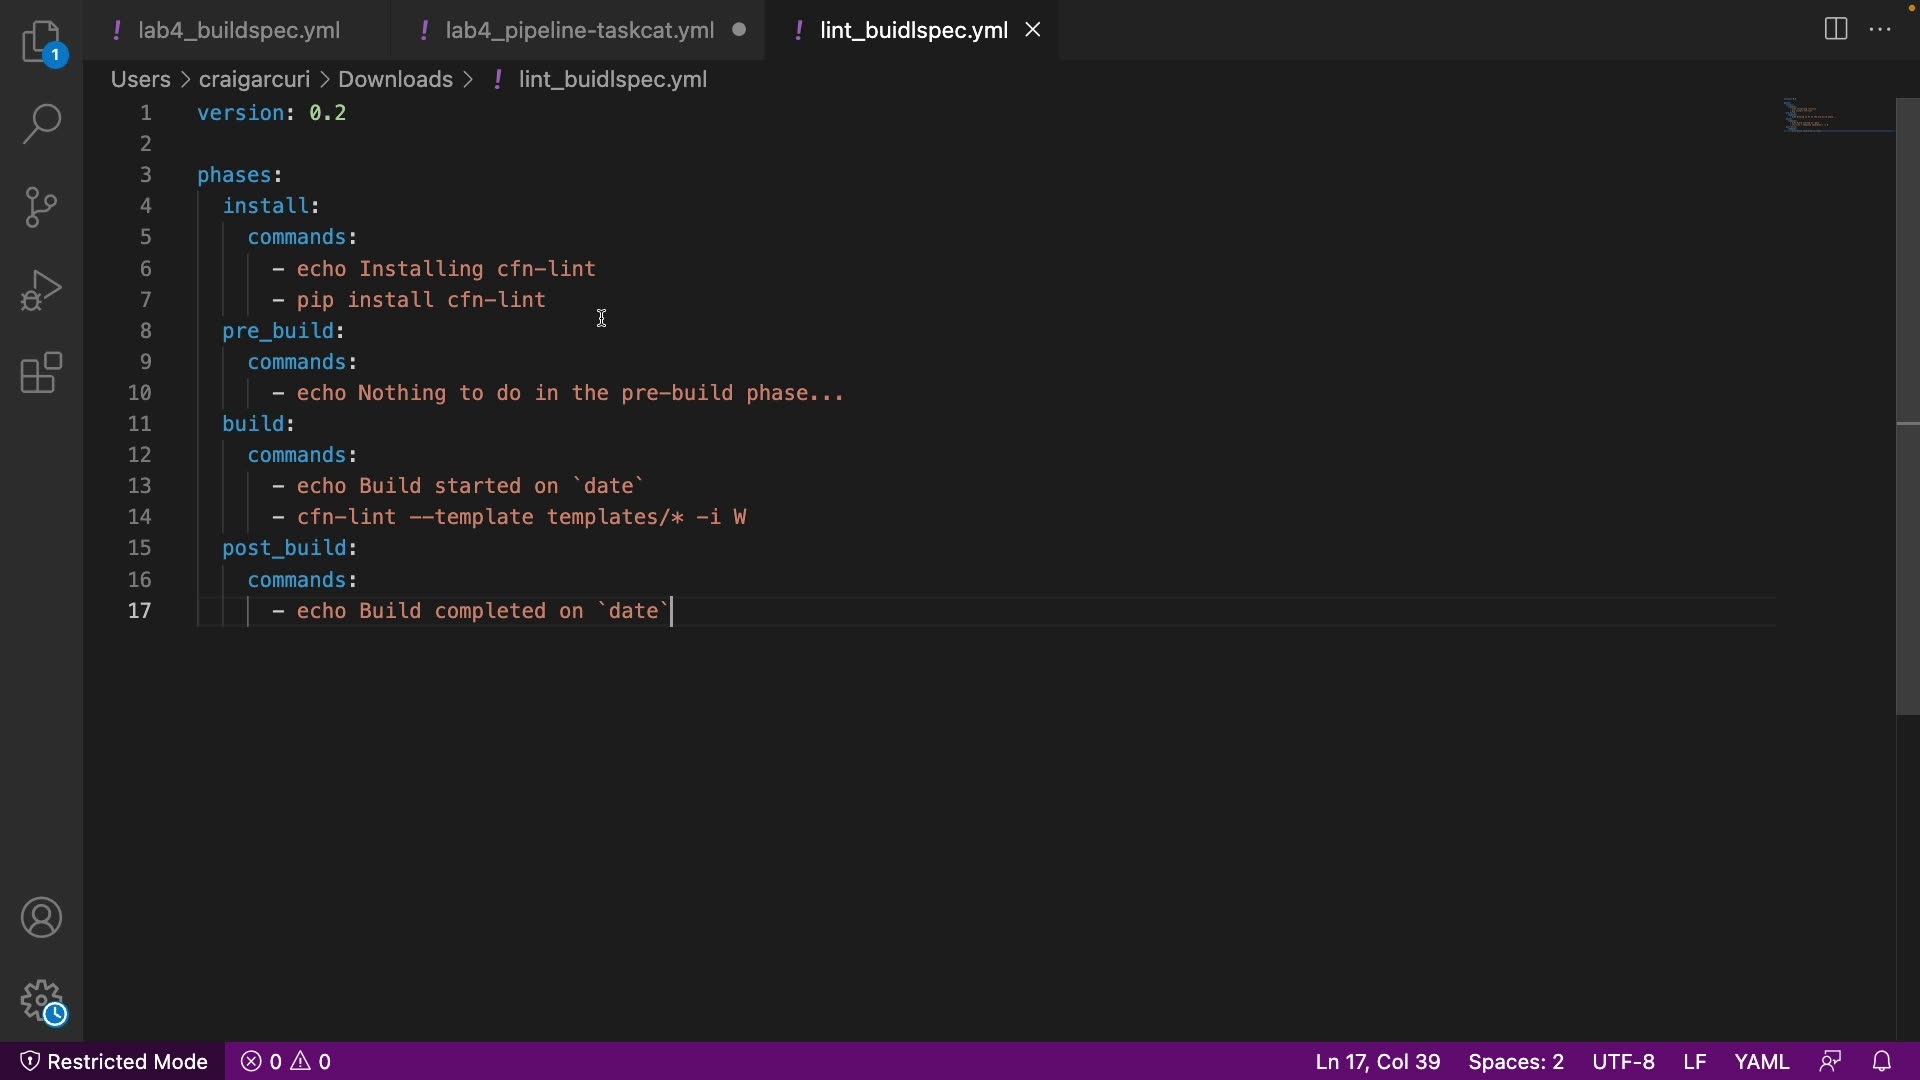Open the editor More Actions ellipsis
The width and height of the screenshot is (1920, 1080).
[x=1881, y=30]
